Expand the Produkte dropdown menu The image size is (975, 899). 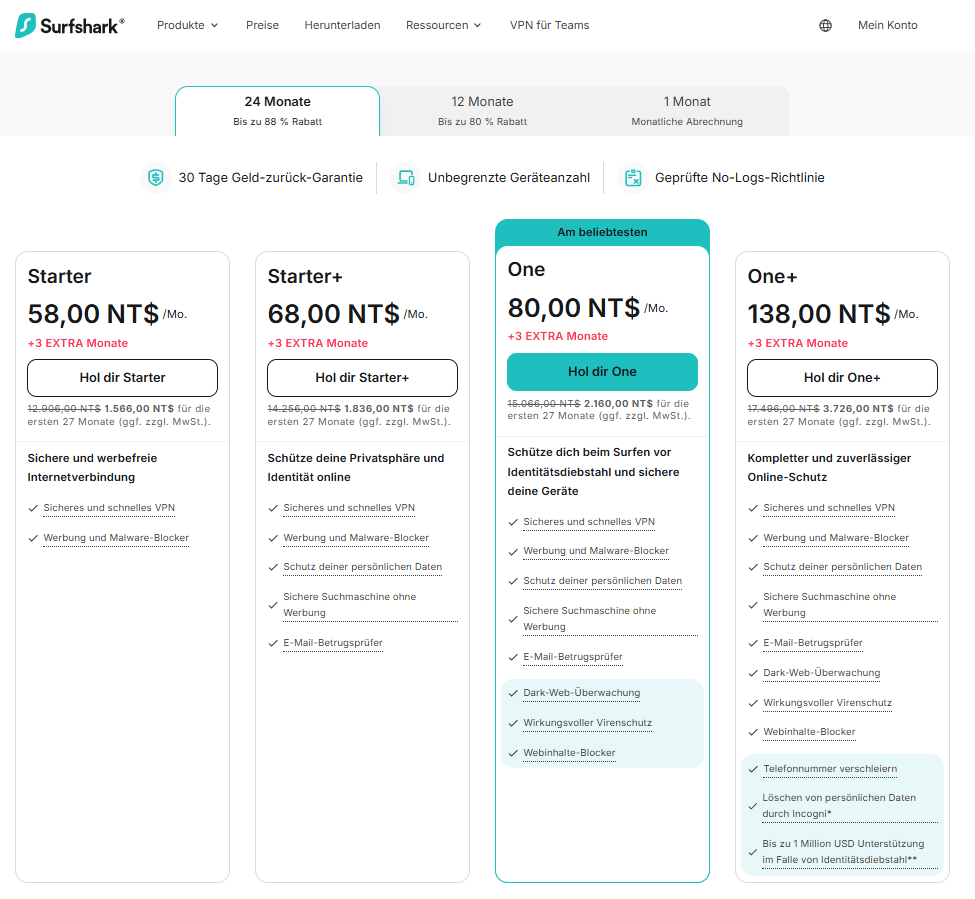pos(187,25)
